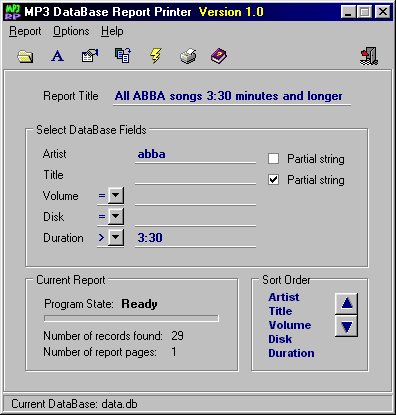Click the 'Ready' program state text
This screenshot has height=415, width=396.
point(139,304)
